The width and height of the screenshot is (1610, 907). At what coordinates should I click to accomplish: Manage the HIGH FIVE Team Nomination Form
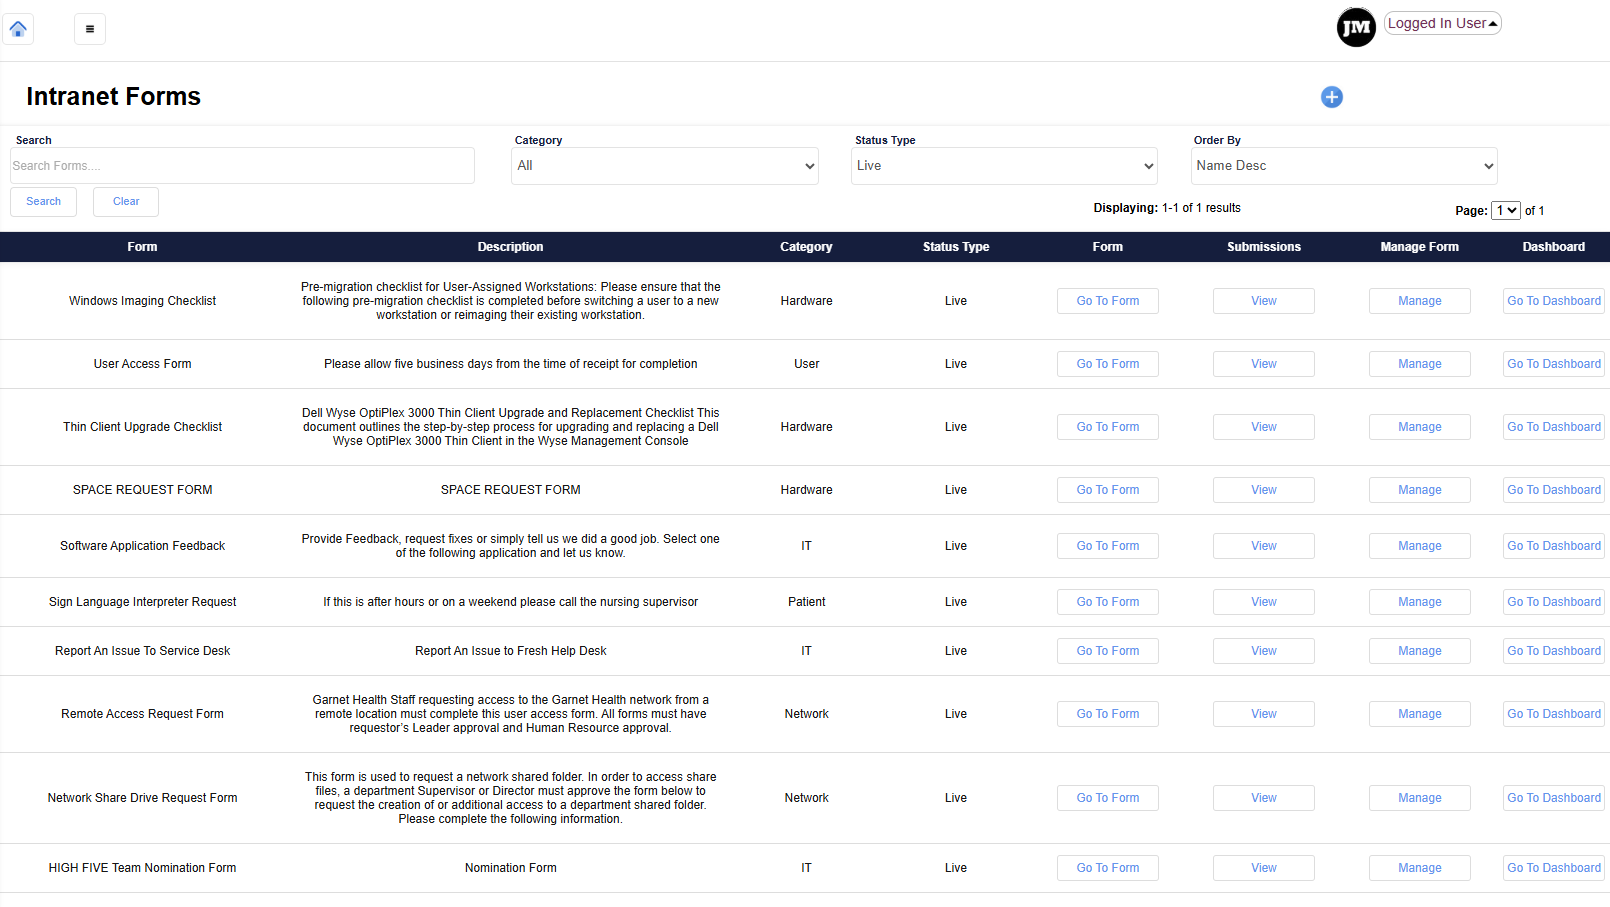pos(1420,868)
